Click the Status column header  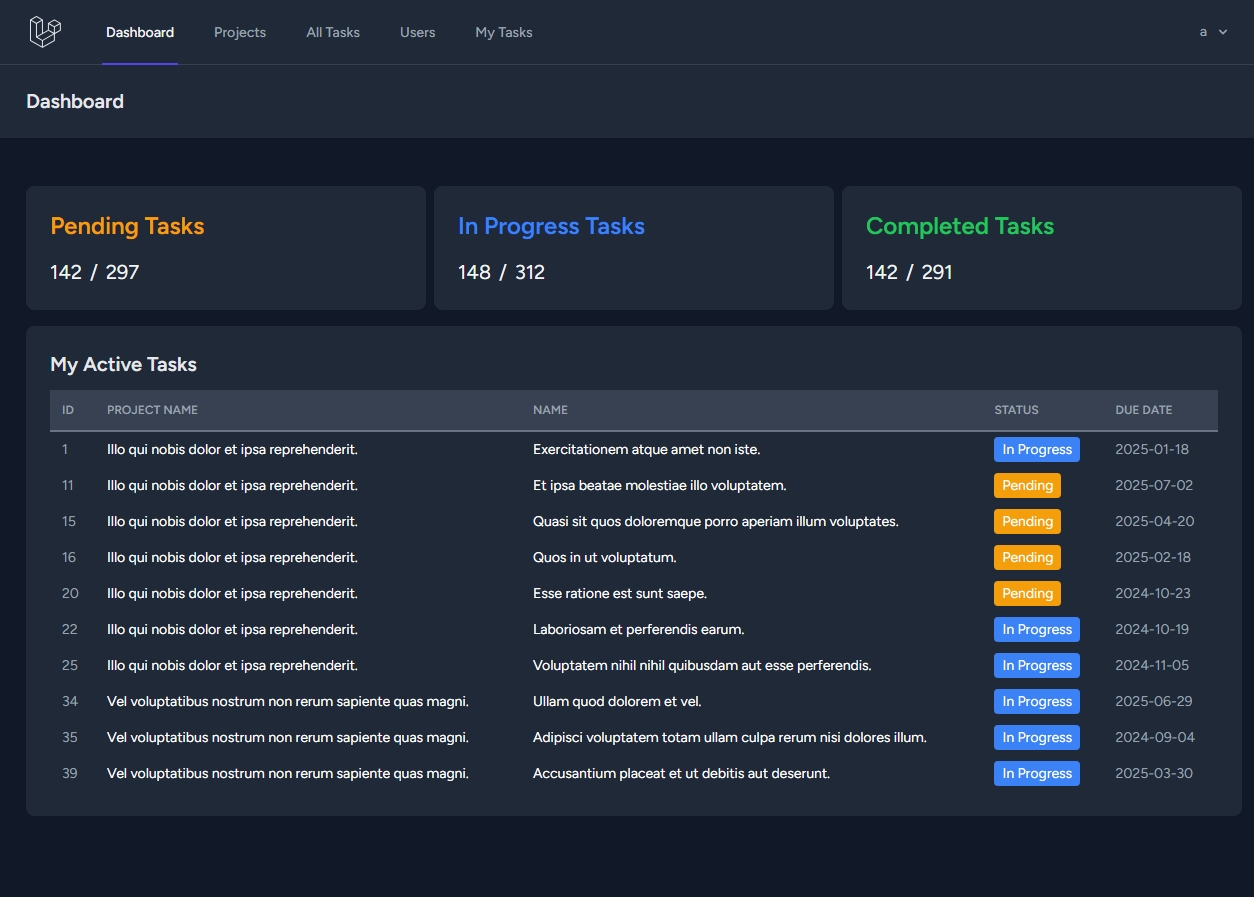[x=1016, y=410]
